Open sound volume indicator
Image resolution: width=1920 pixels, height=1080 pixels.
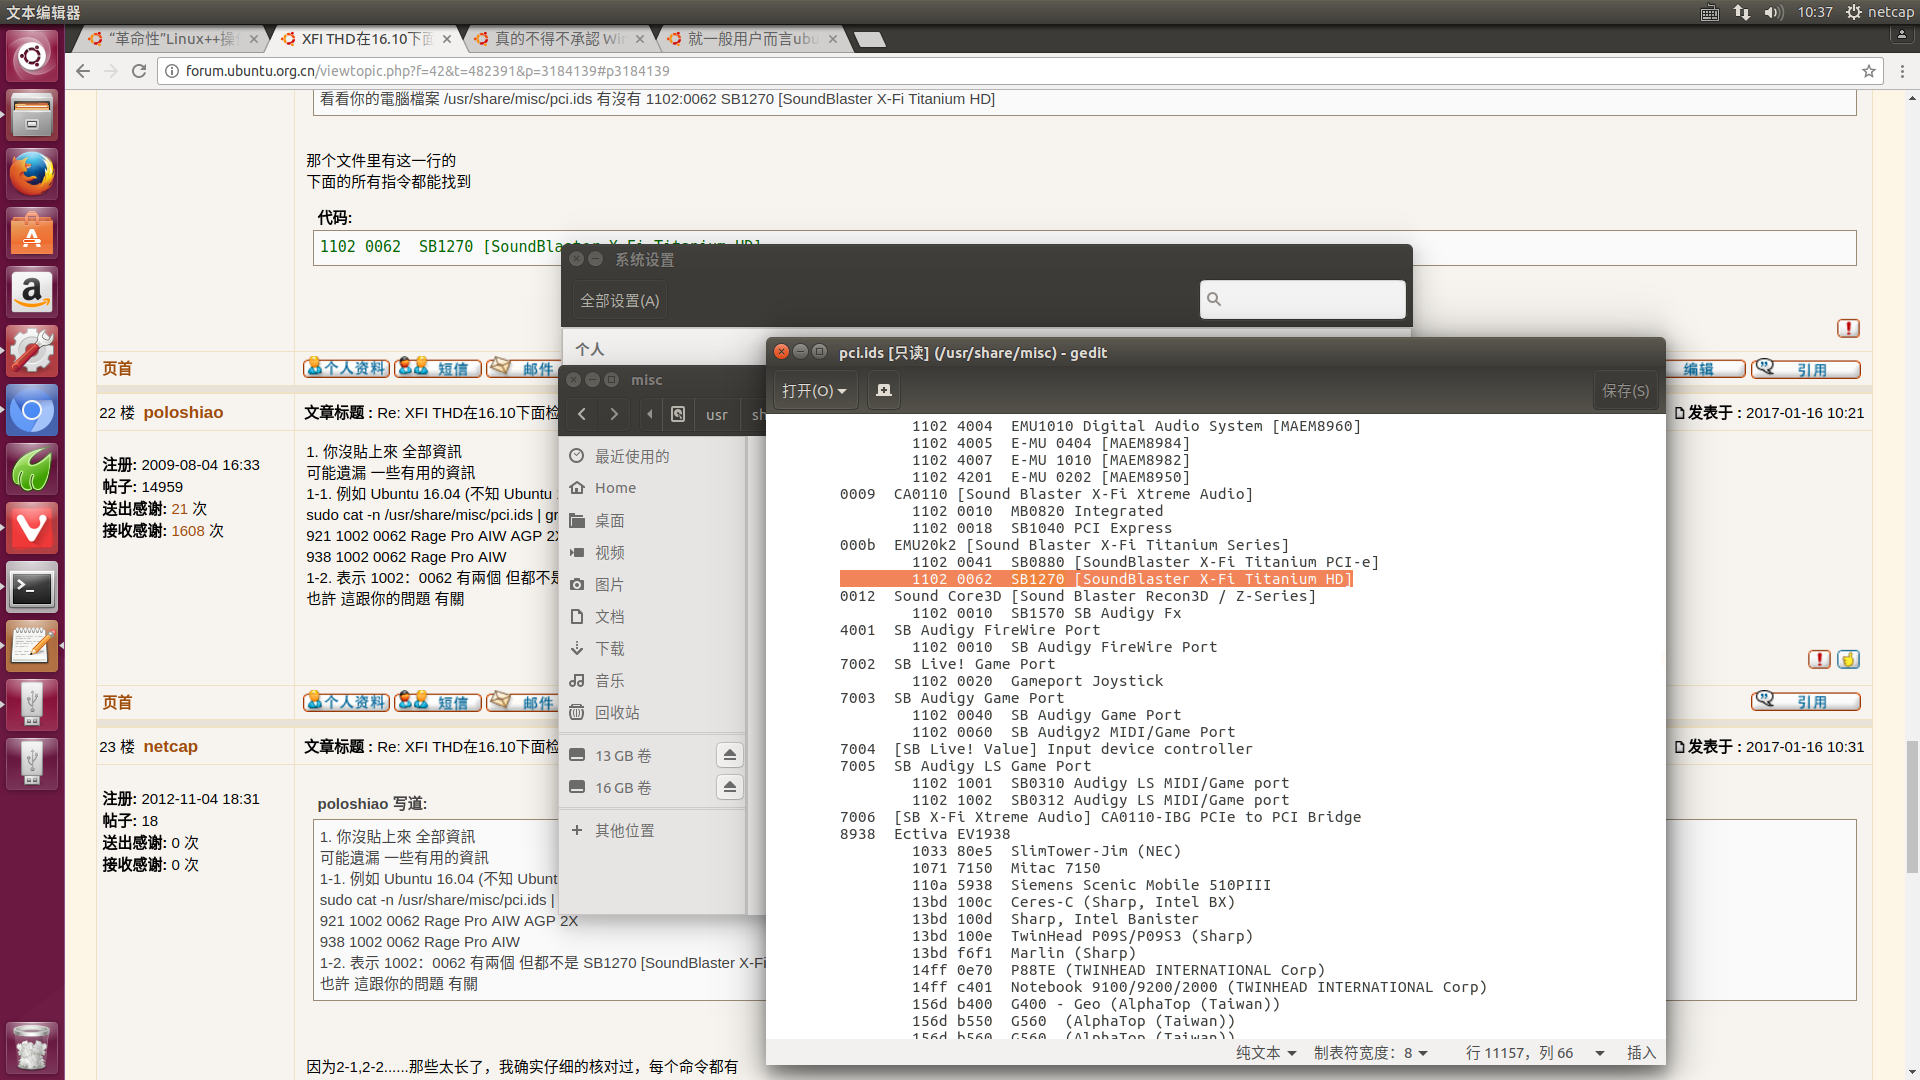pos(1773,12)
